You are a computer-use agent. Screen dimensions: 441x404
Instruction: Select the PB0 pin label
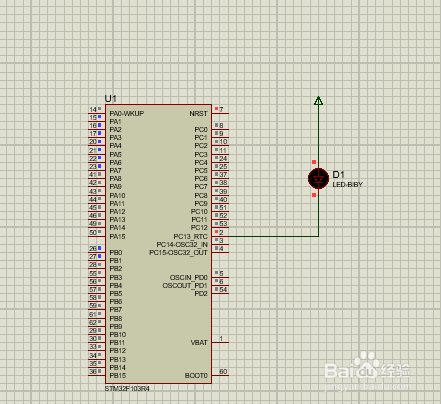tap(116, 252)
